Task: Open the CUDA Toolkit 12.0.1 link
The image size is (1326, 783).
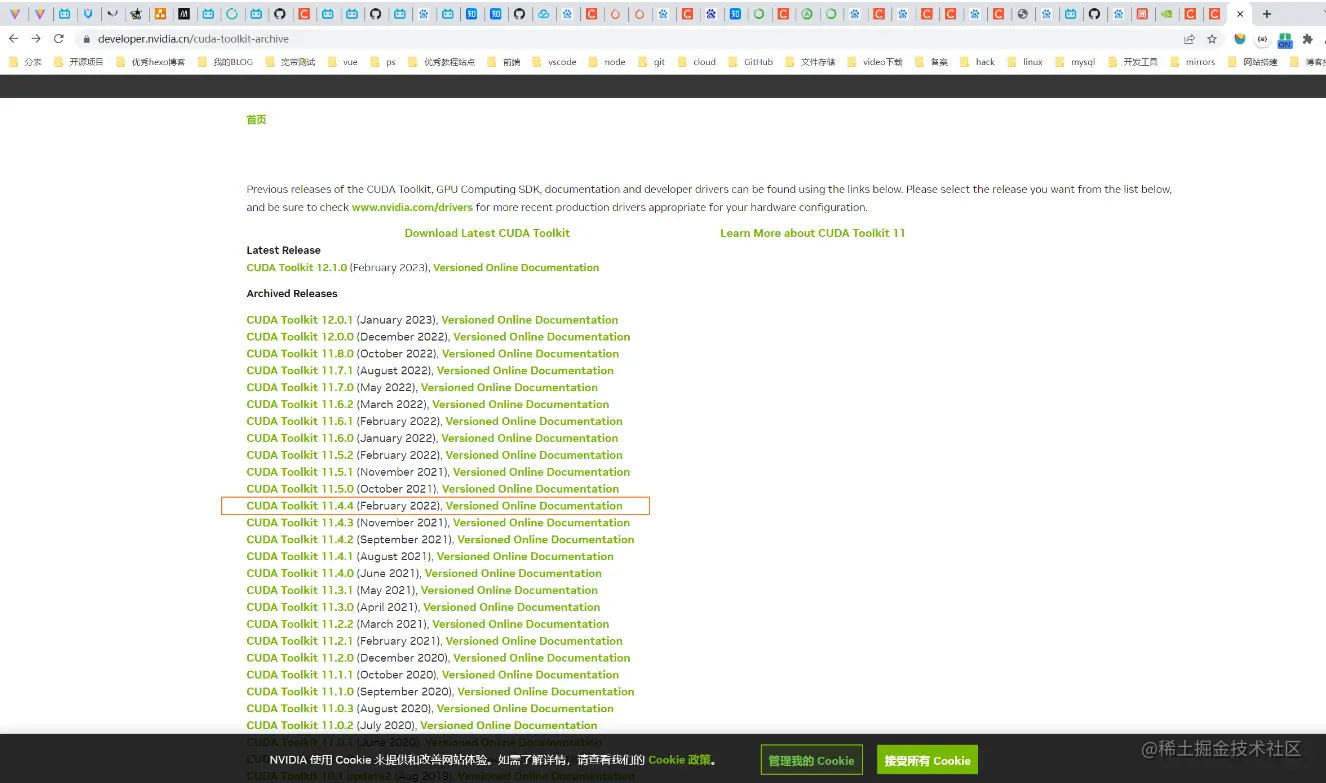Action: click(300, 320)
